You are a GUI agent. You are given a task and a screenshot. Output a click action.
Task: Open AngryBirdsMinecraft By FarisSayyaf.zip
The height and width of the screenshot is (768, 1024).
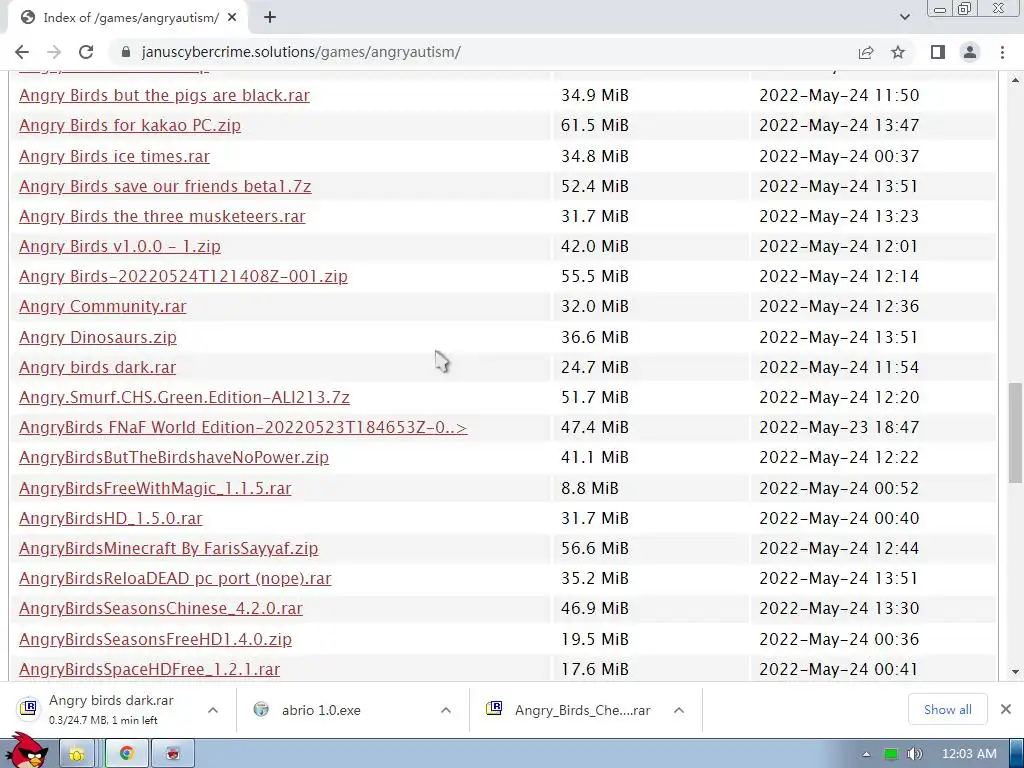(168, 549)
